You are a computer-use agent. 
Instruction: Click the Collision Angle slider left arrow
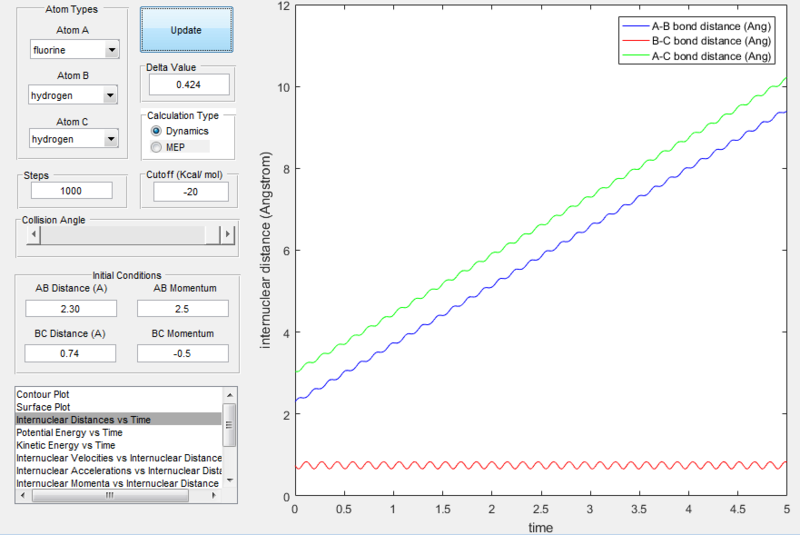coord(34,234)
